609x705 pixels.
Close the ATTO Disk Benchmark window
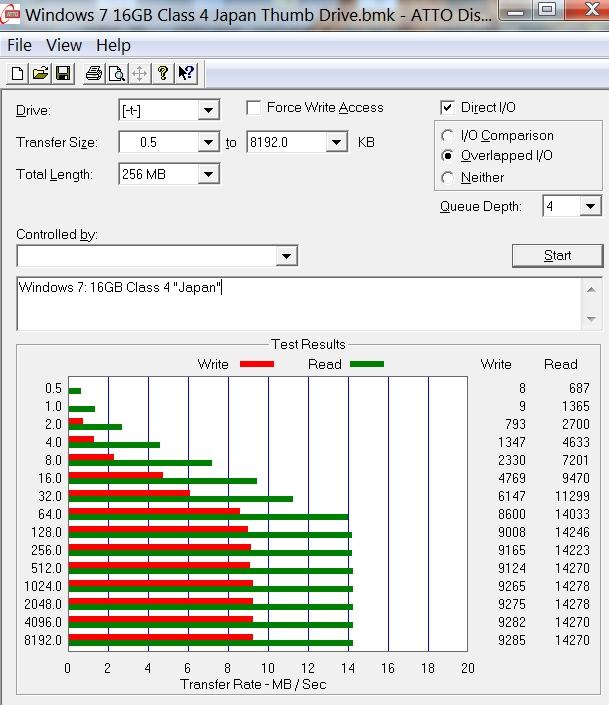coord(587,10)
